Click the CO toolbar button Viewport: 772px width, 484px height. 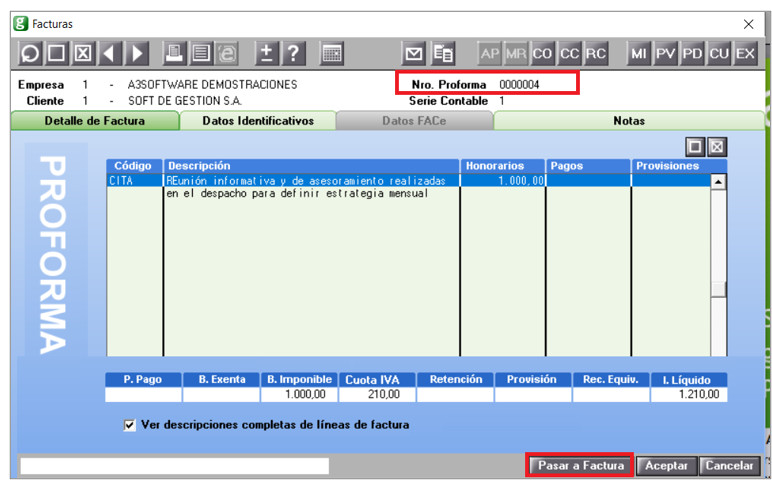tap(542, 53)
